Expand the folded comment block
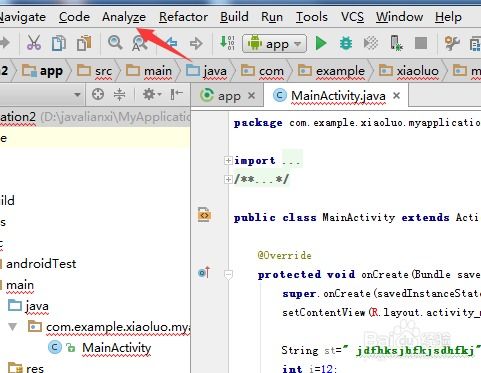 228,180
